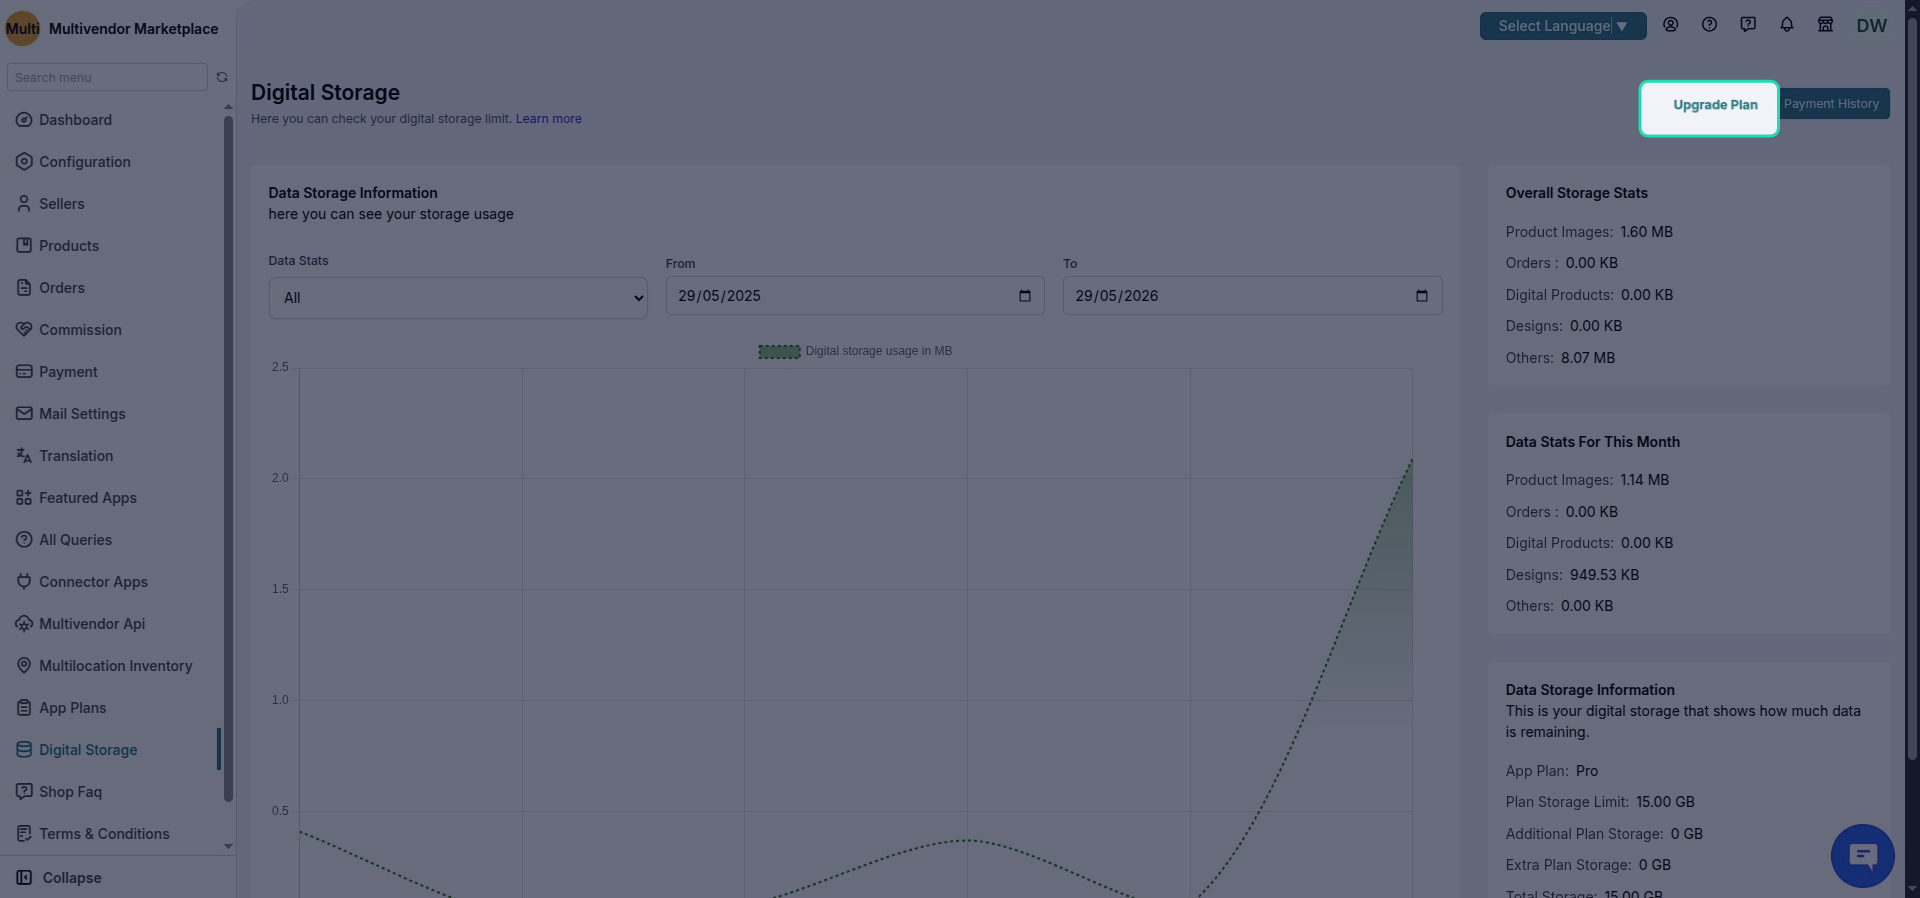Click the From date field 29/05/2025
This screenshot has height=898, width=1920.
pos(855,296)
